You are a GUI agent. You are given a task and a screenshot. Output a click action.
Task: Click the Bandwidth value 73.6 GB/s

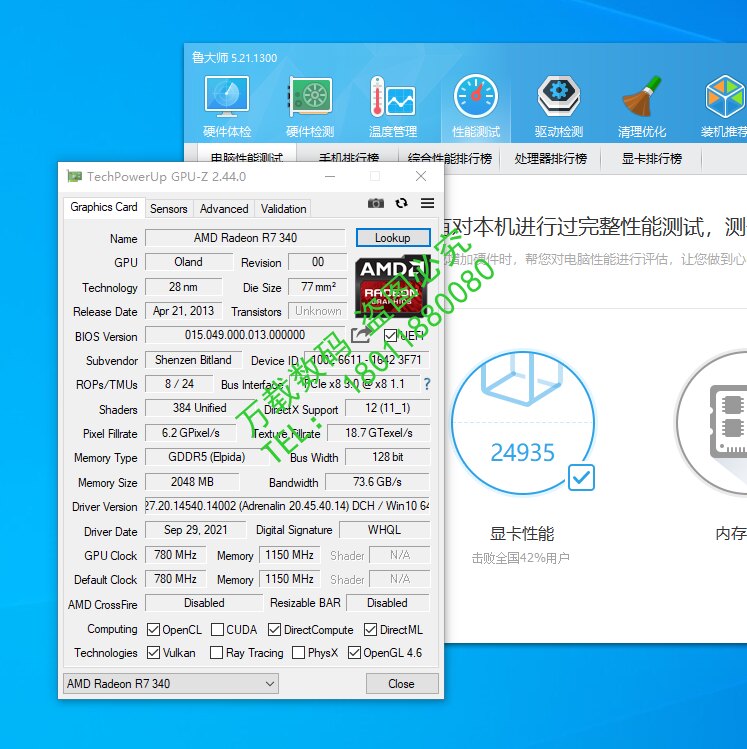377,482
